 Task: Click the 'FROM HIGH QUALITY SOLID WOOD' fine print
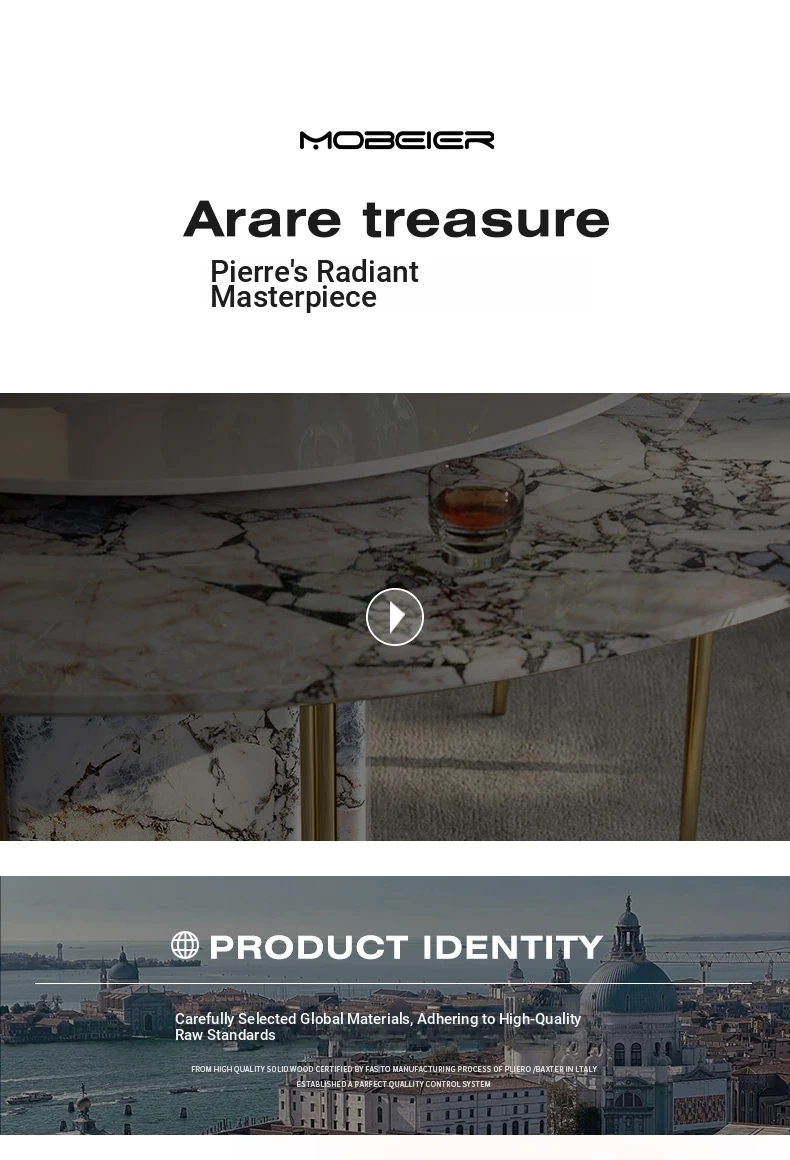(x=394, y=1069)
